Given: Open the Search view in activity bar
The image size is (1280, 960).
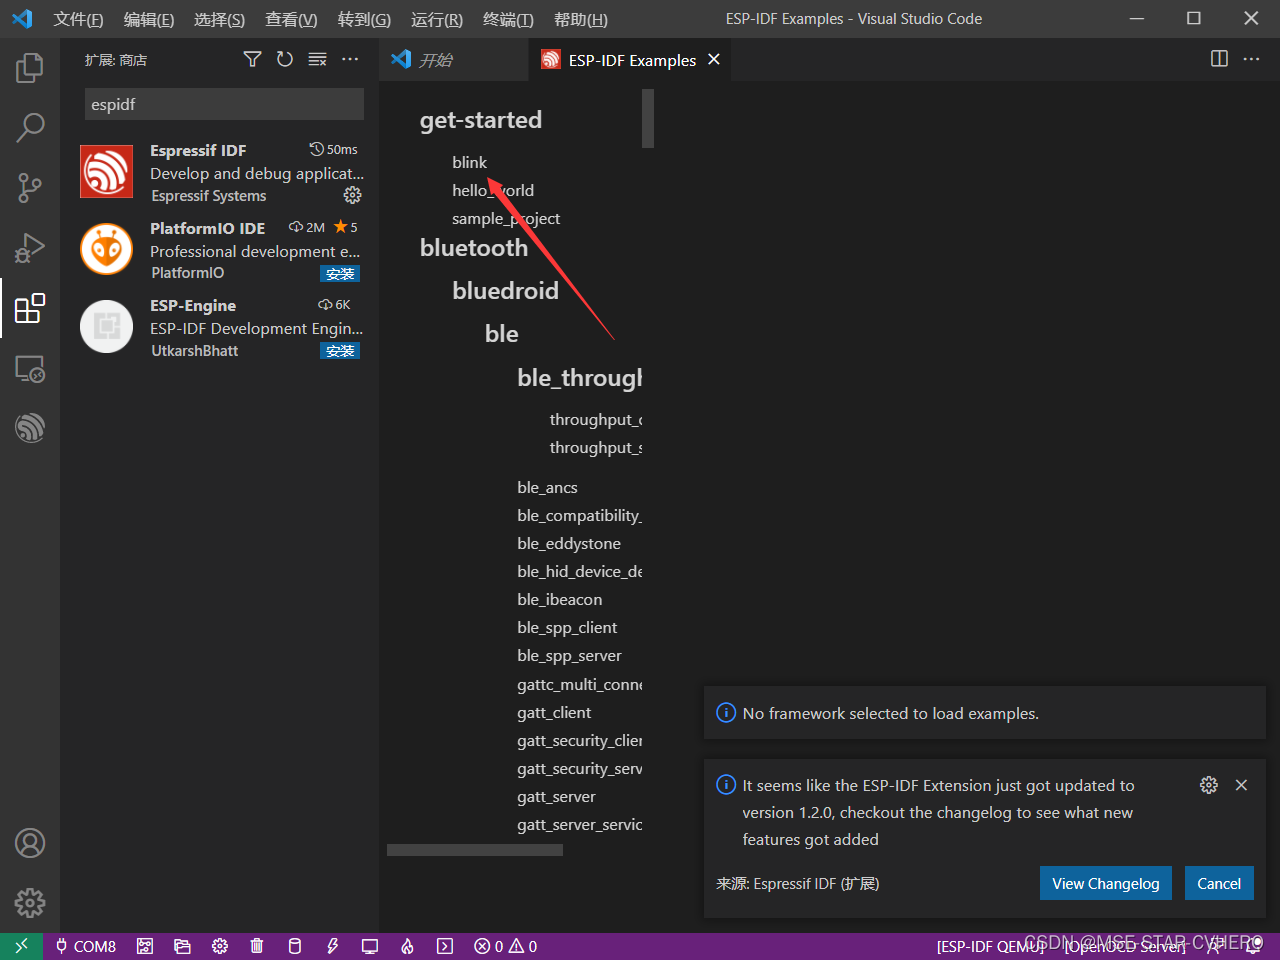Looking at the screenshot, I should pos(30,127).
